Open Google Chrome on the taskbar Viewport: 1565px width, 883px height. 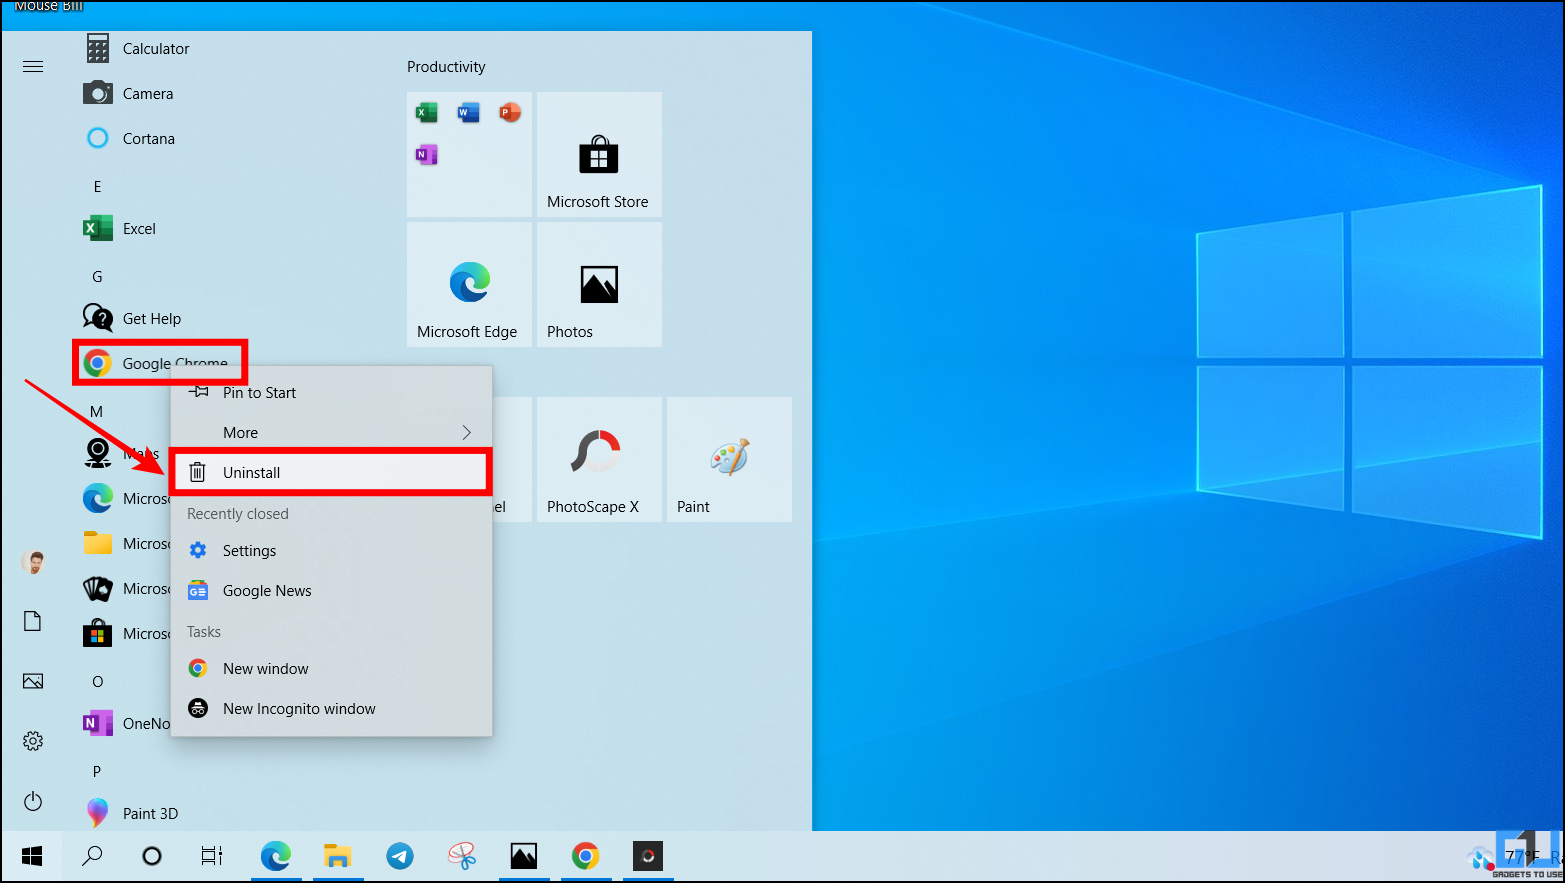point(586,856)
